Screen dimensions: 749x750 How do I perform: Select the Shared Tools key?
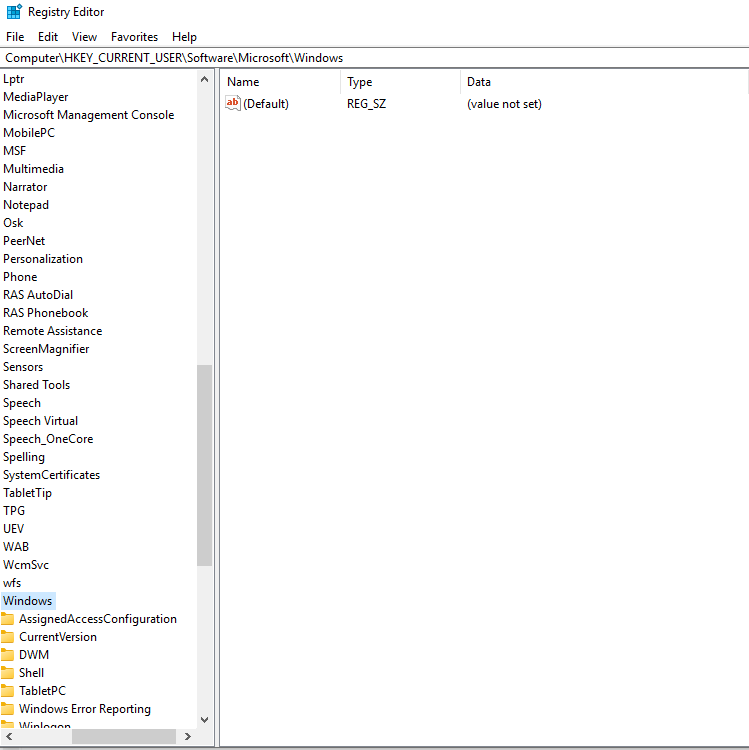(37, 385)
